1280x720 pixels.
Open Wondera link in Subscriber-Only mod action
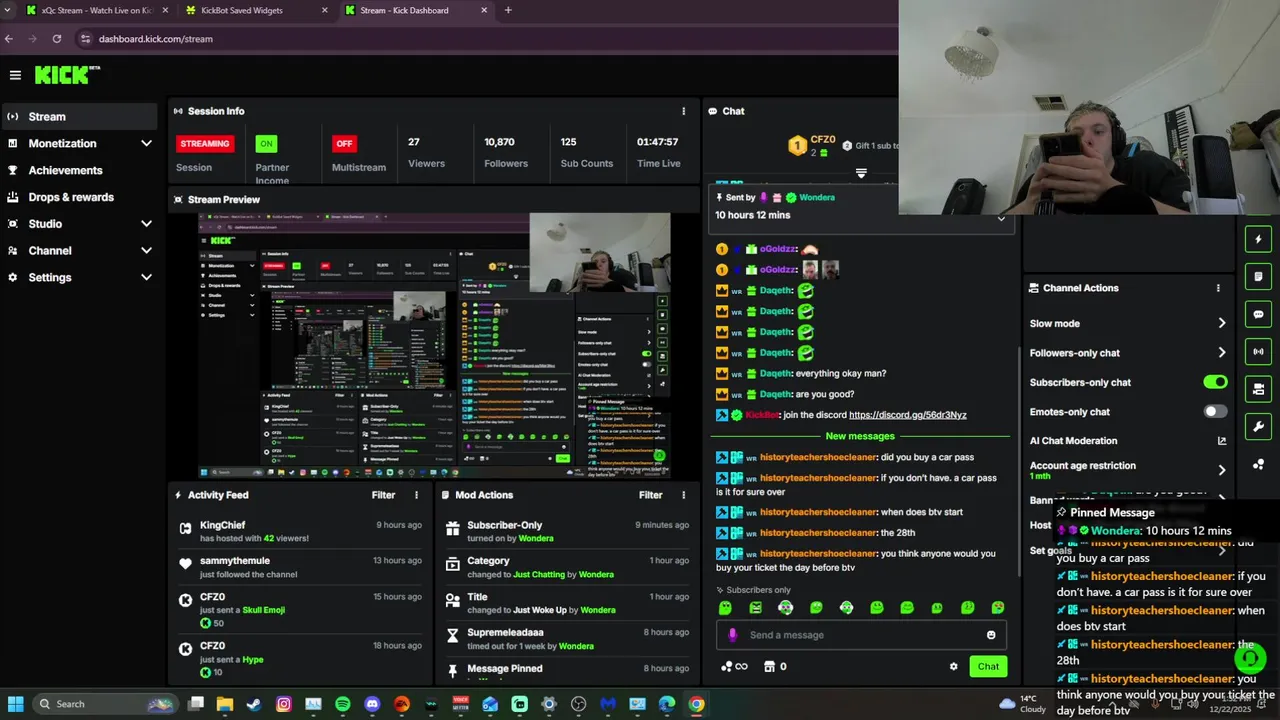pos(536,539)
